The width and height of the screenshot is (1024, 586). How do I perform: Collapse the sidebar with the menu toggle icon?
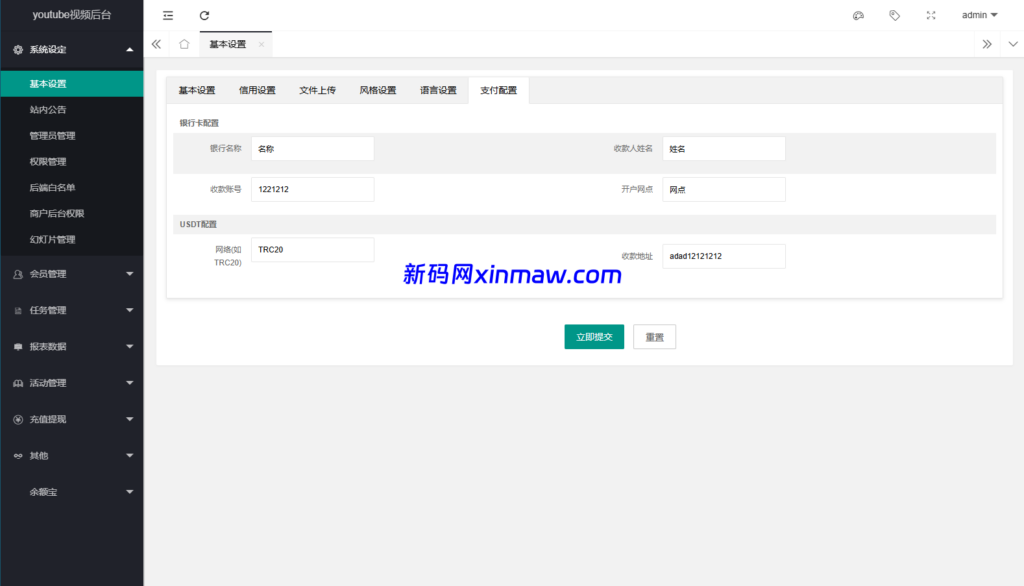click(168, 15)
